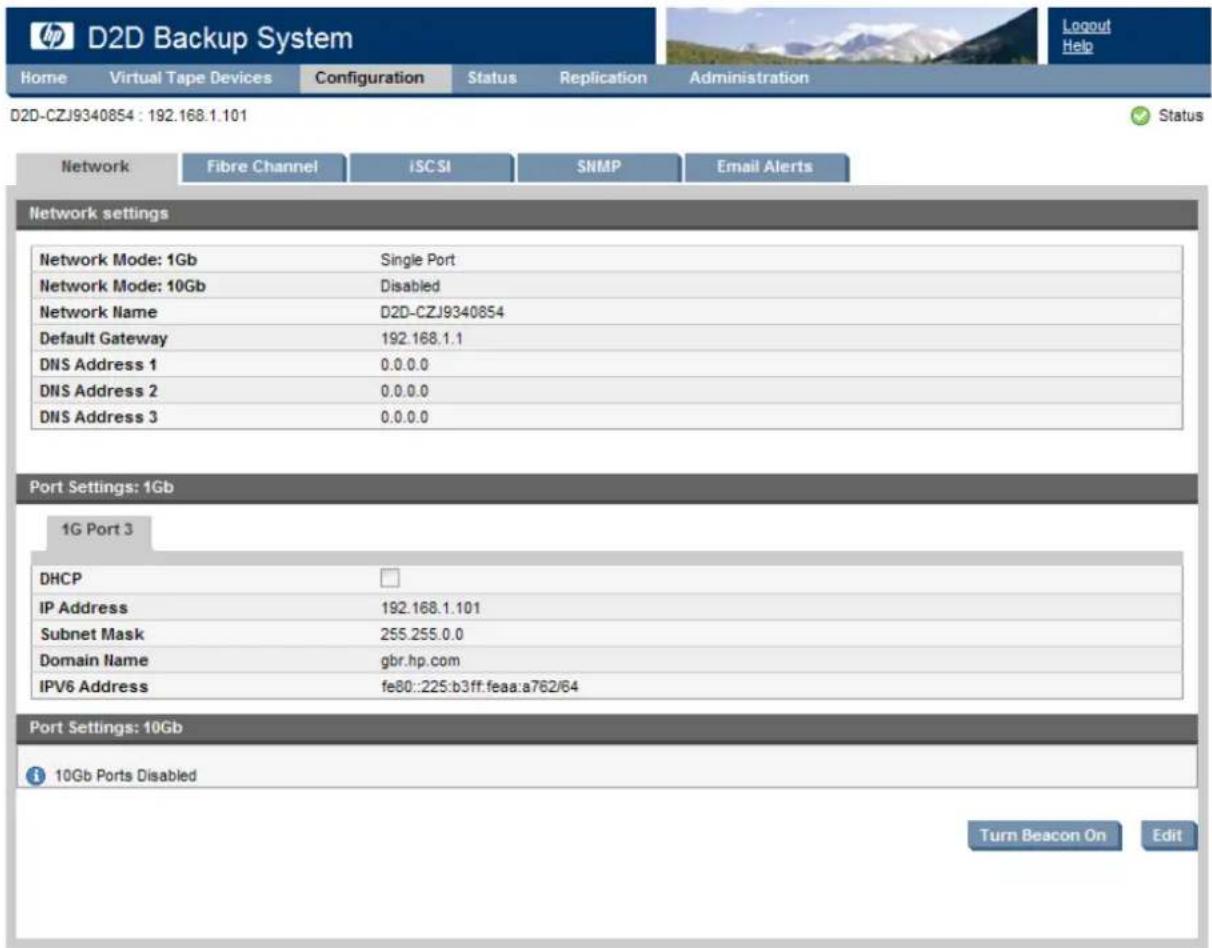Select the IPv6 value fe80::225:b3ff:feaa:a762/64

pyautogui.click(x=479, y=687)
